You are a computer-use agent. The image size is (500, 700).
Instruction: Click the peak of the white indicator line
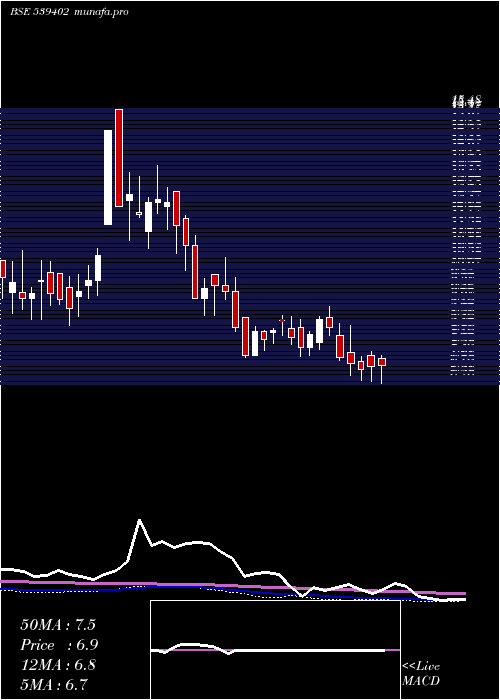139,520
